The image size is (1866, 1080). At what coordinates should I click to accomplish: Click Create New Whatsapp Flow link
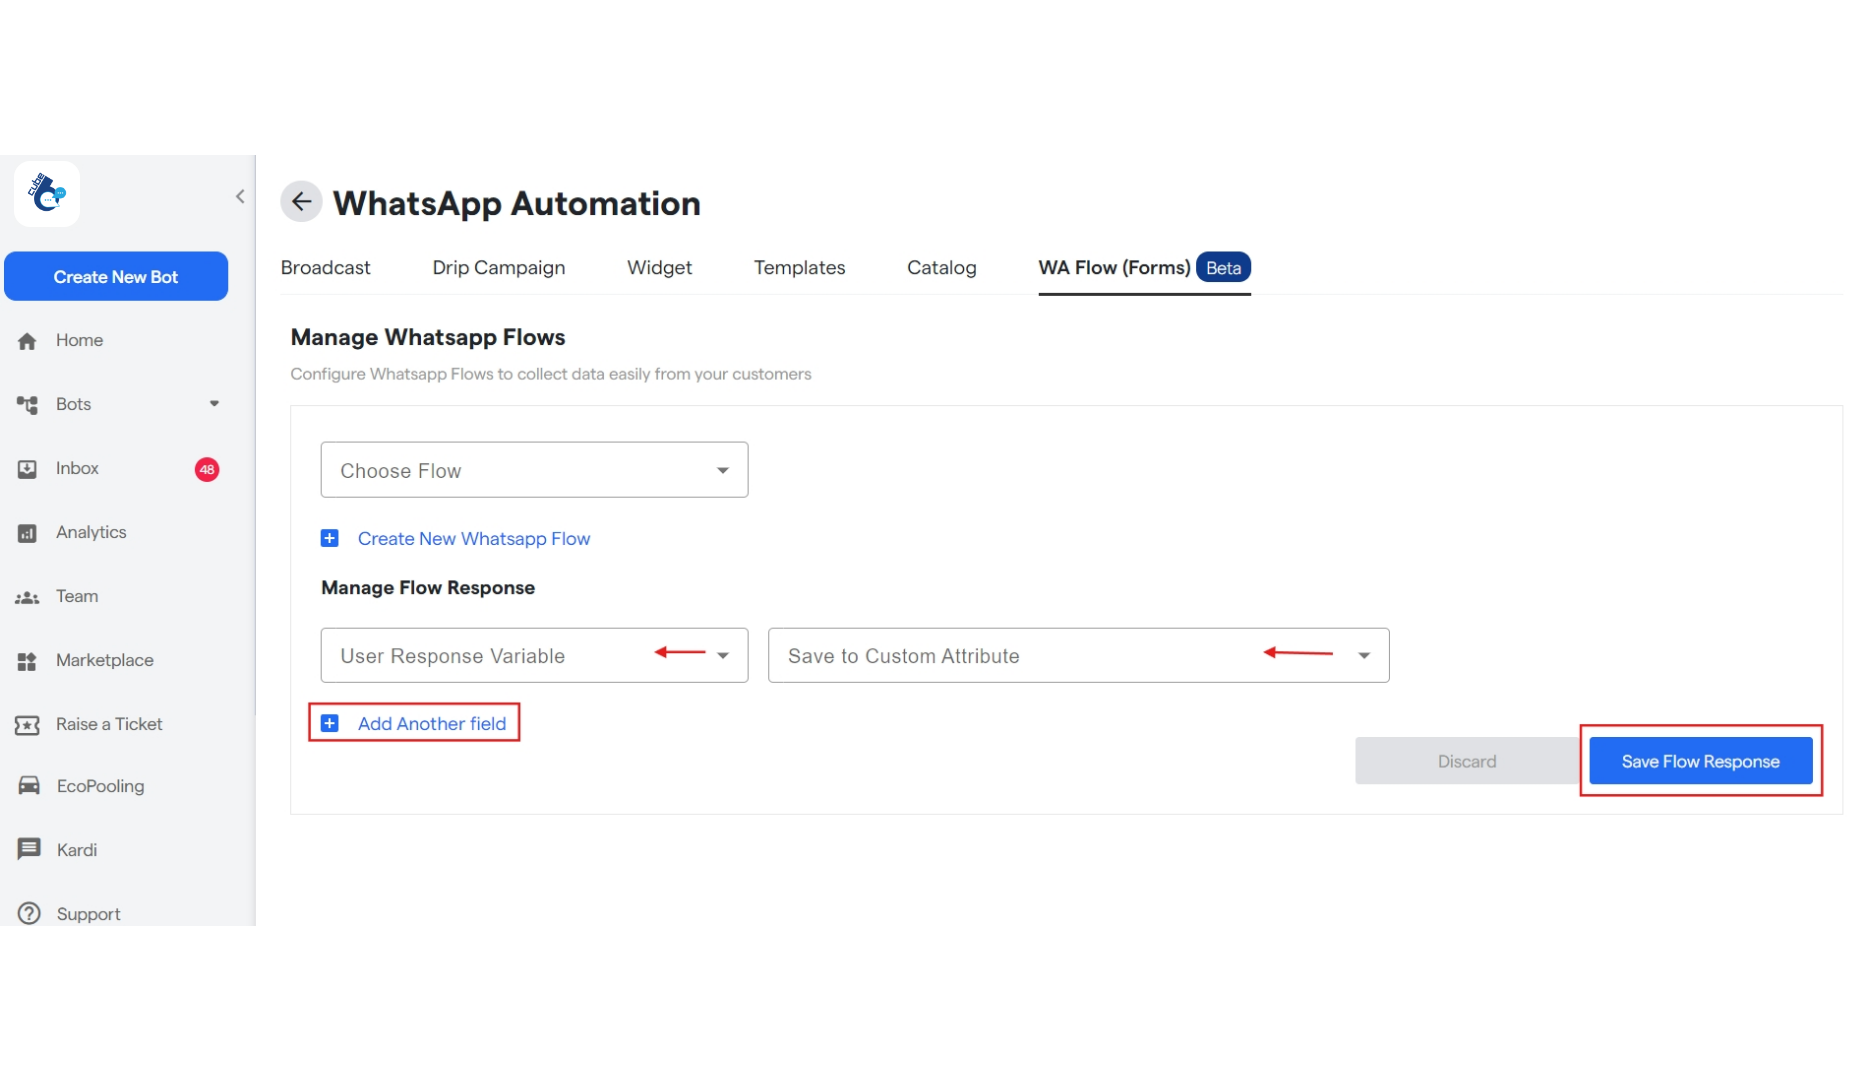tap(474, 538)
